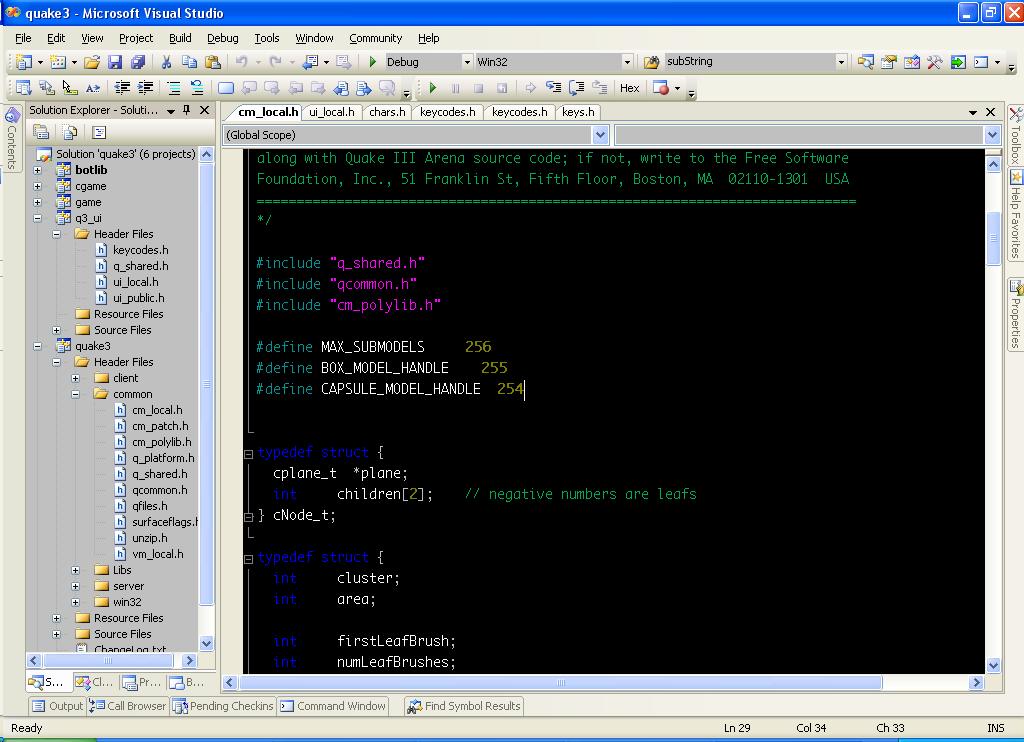Switch to the keycodes.h tab
This screenshot has height=742, width=1024.
coord(447,112)
